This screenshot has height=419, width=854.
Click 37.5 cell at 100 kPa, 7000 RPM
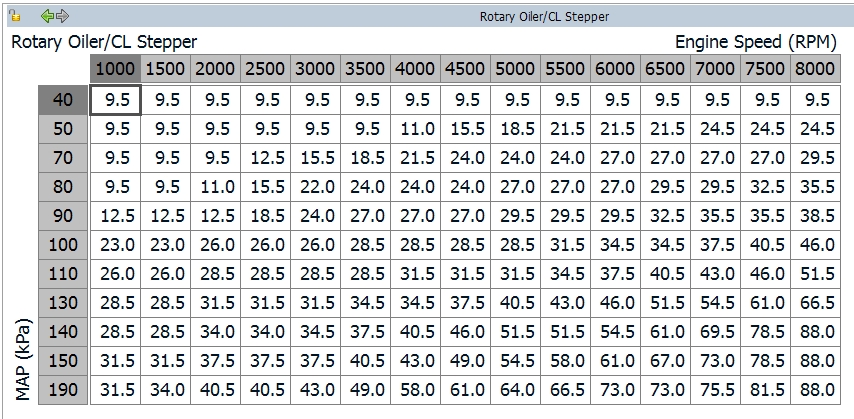pos(716,245)
